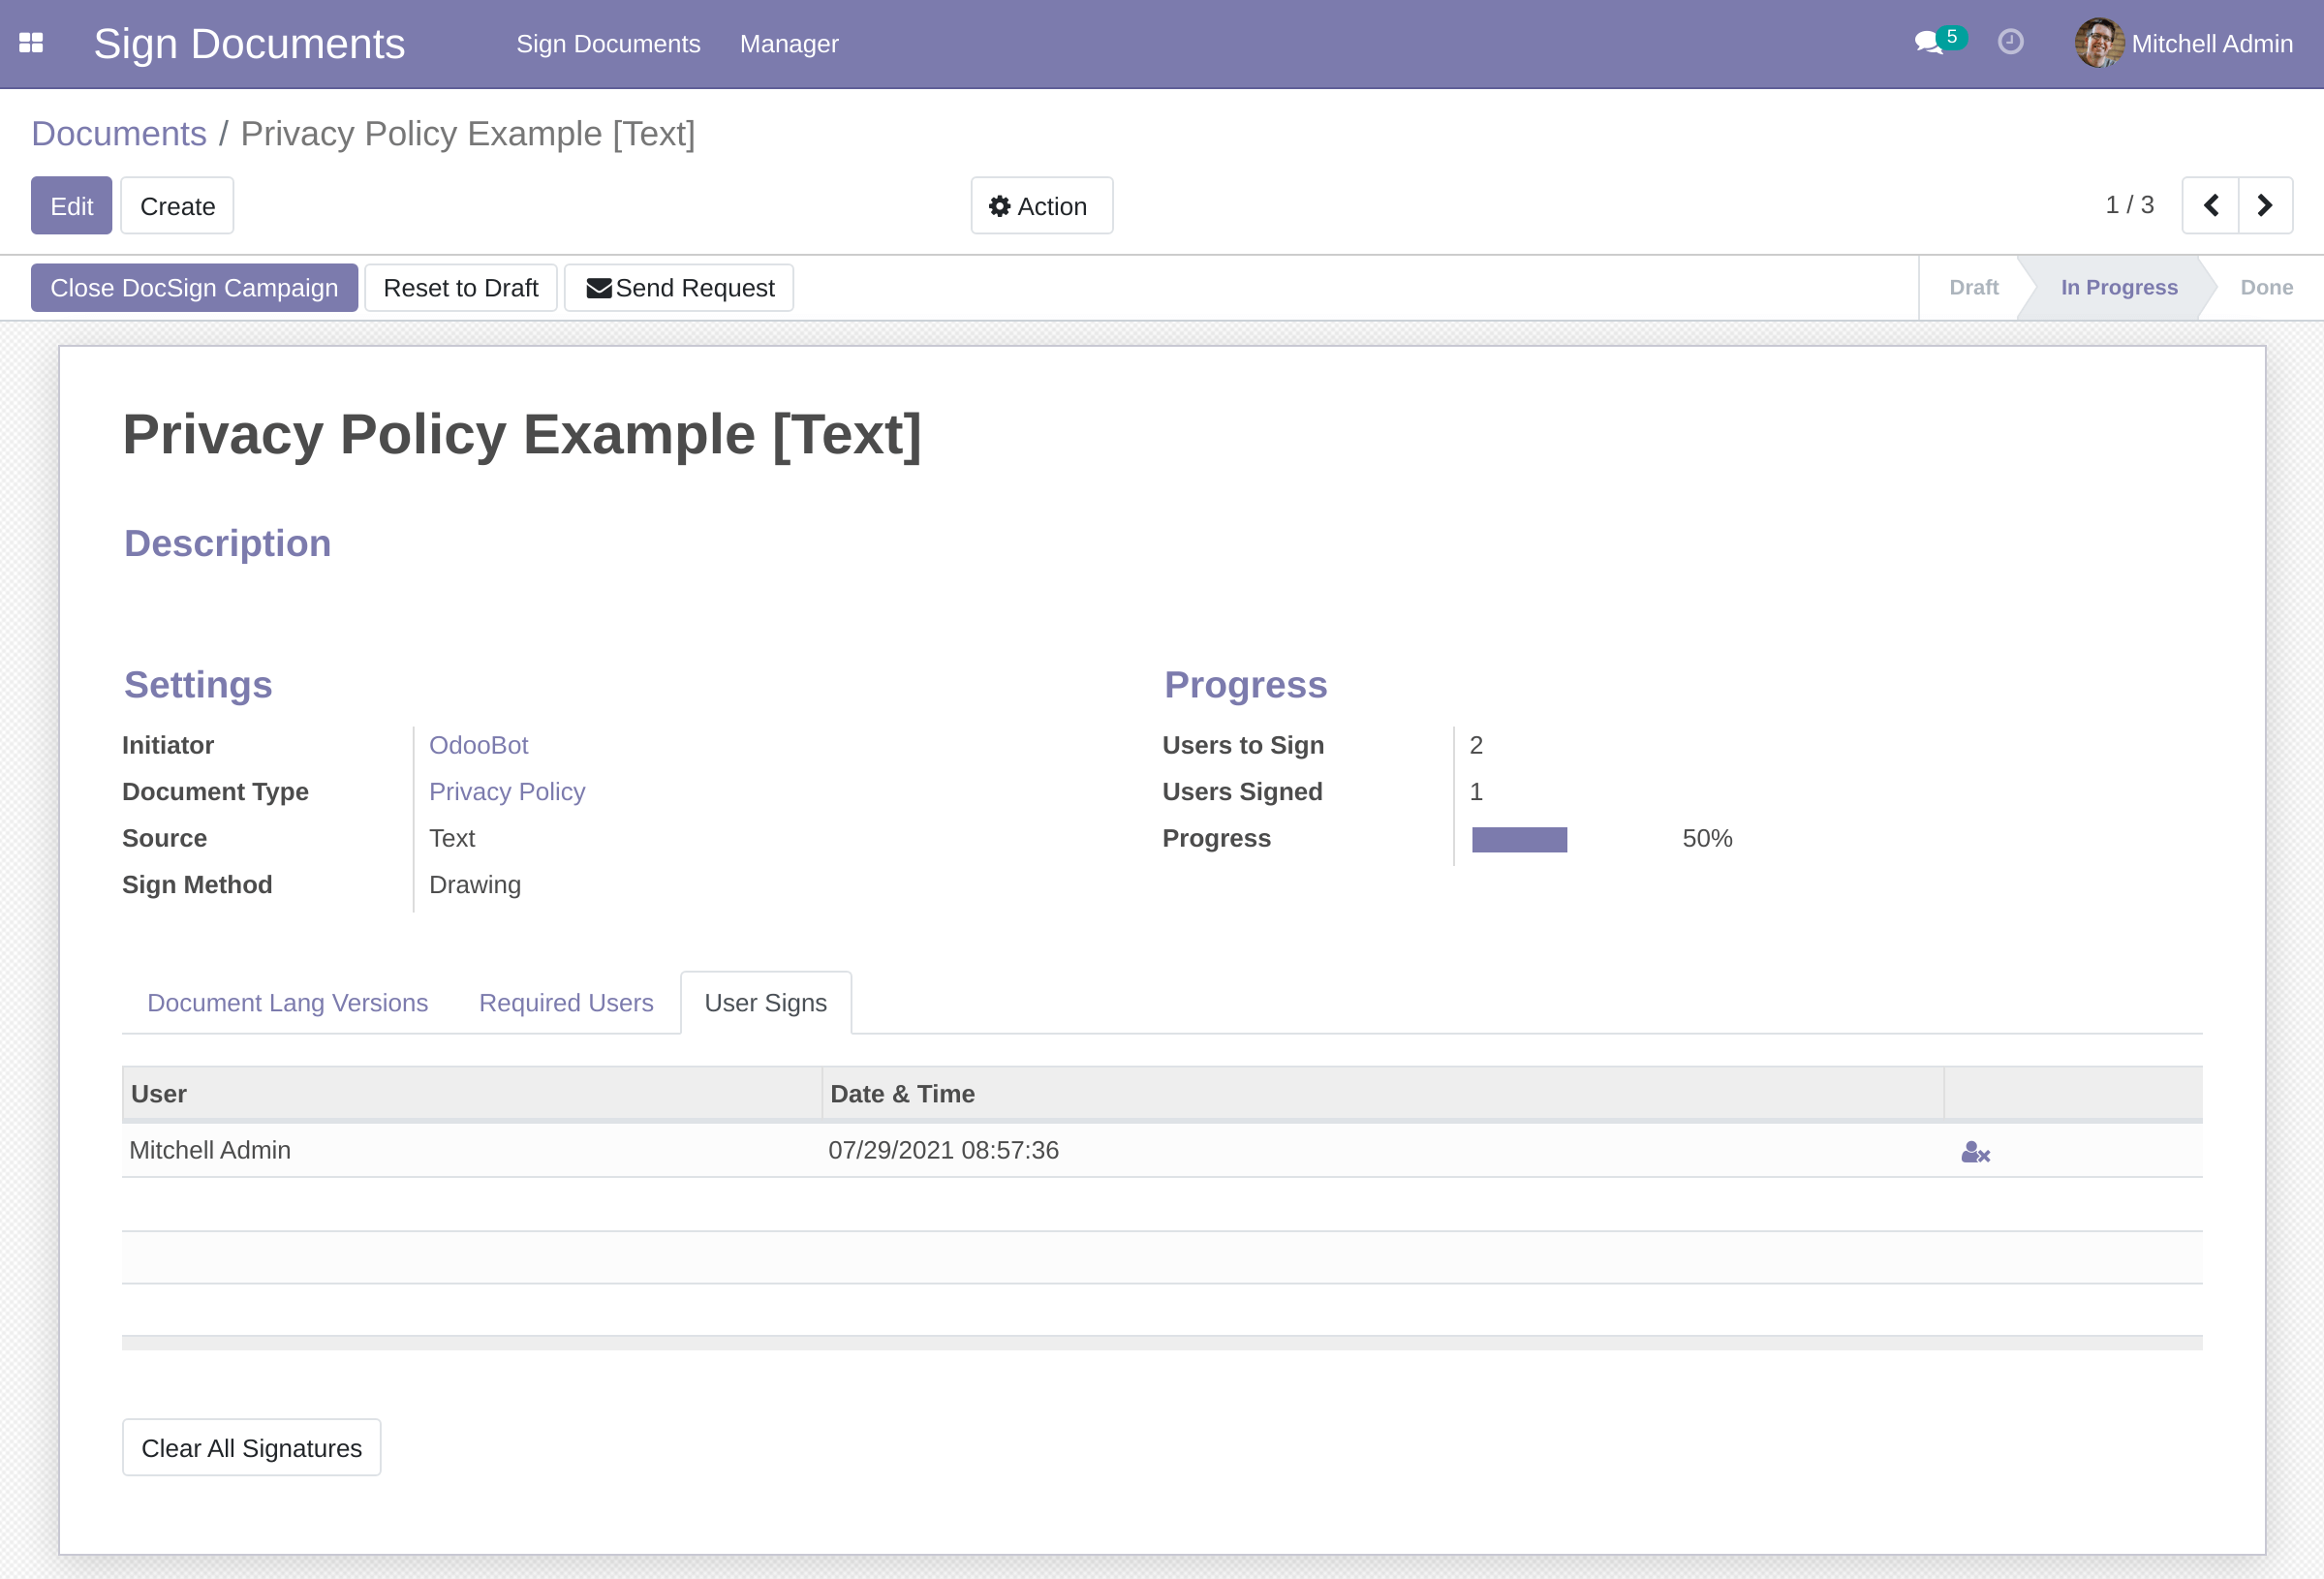Open Mitchell Admin user menu
The image size is (2324, 1579).
(x=2211, y=44)
